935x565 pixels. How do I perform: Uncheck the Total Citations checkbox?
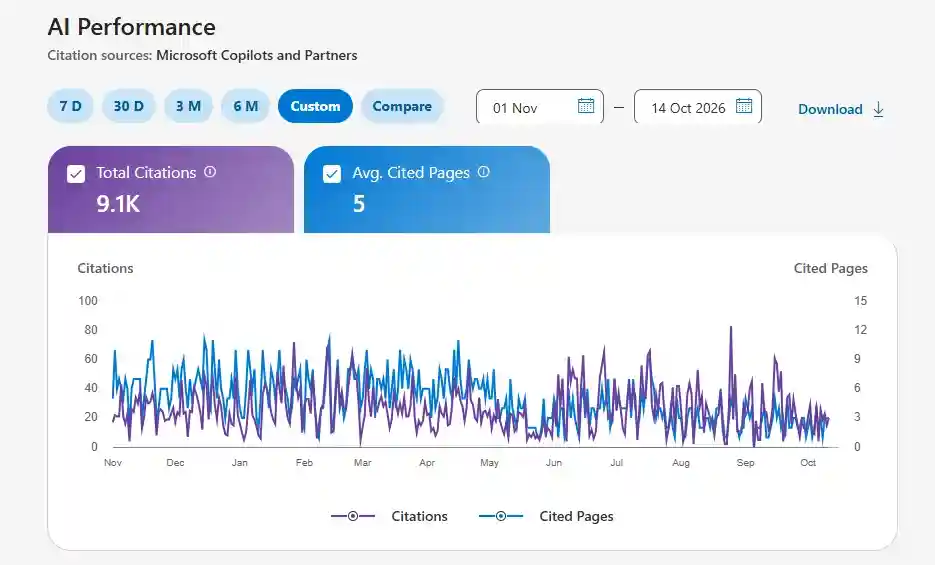pos(76,174)
